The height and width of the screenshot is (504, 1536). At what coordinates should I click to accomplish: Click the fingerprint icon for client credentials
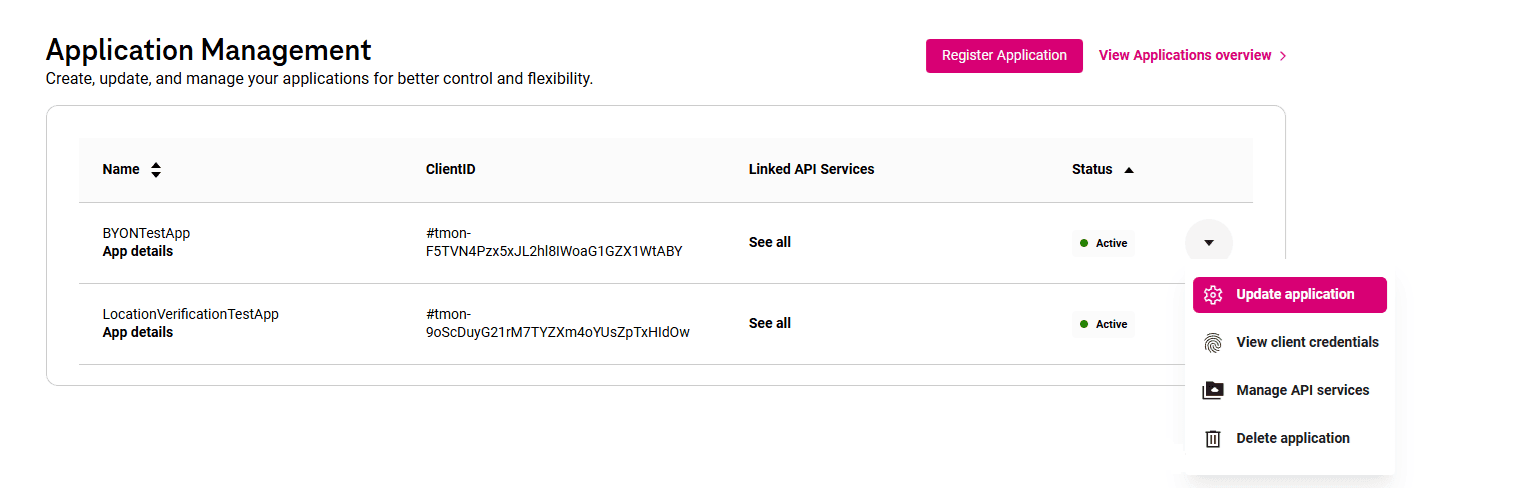1213,343
